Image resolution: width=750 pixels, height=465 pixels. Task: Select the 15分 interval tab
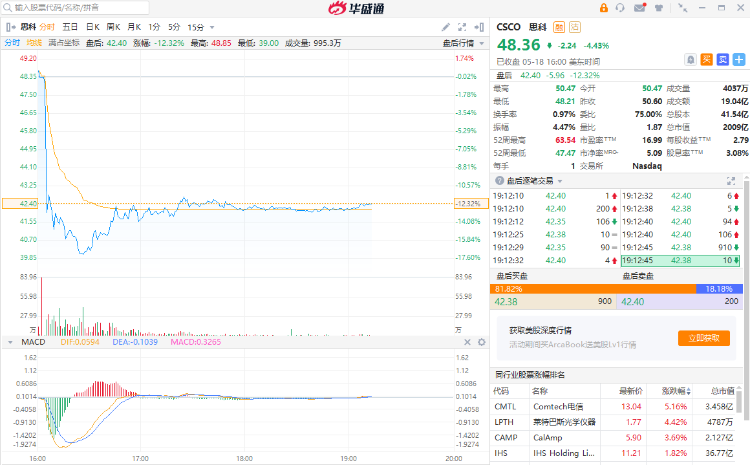click(196, 27)
